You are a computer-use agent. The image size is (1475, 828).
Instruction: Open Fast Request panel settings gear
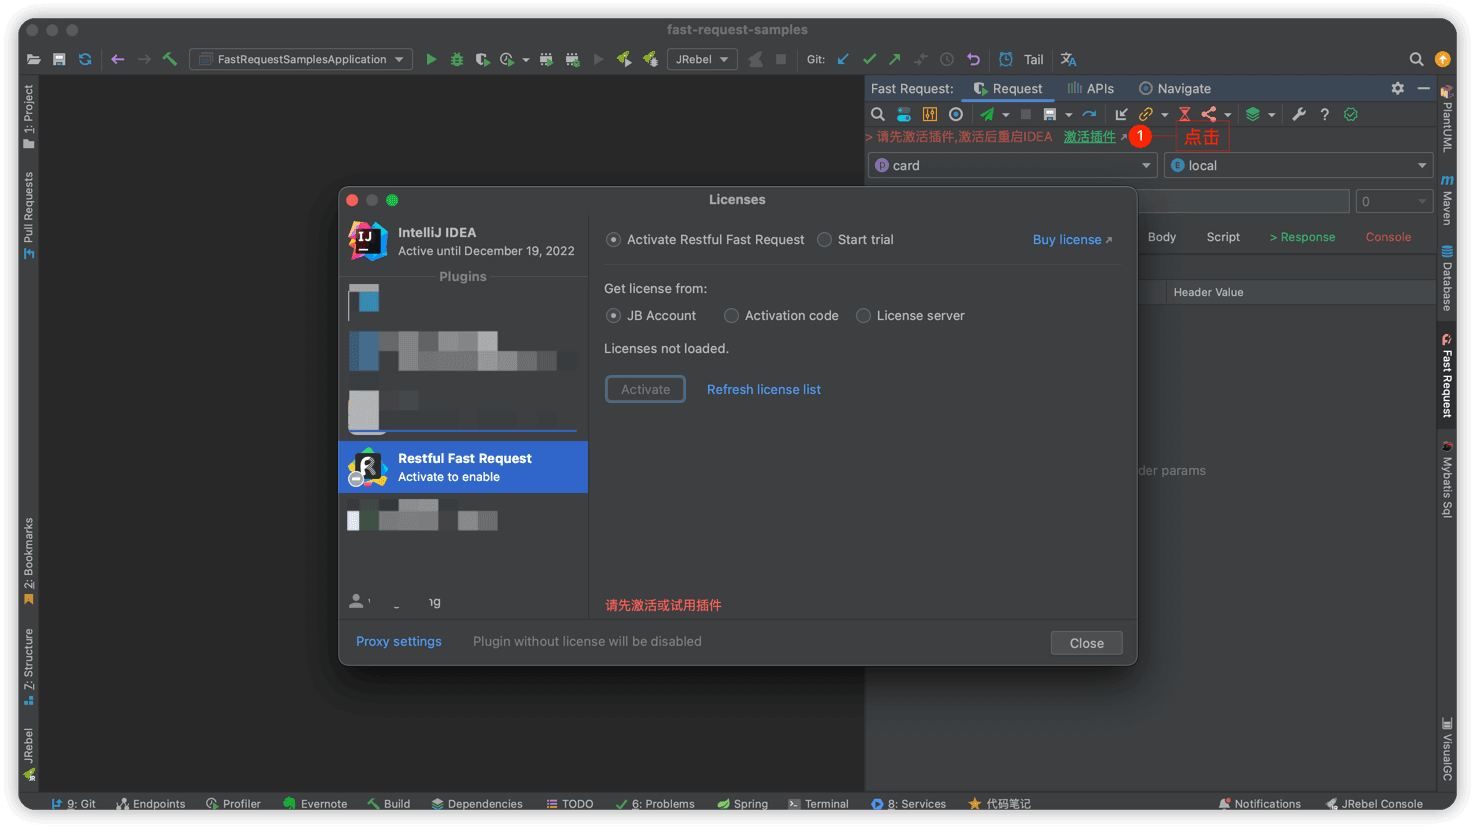tap(1397, 88)
